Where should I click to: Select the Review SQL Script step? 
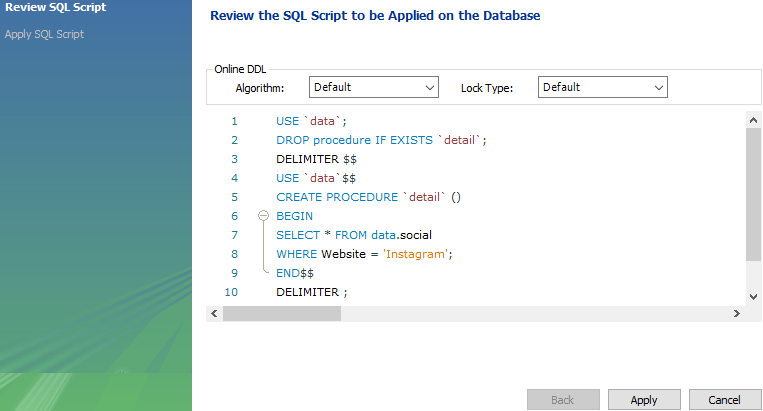(x=55, y=7)
